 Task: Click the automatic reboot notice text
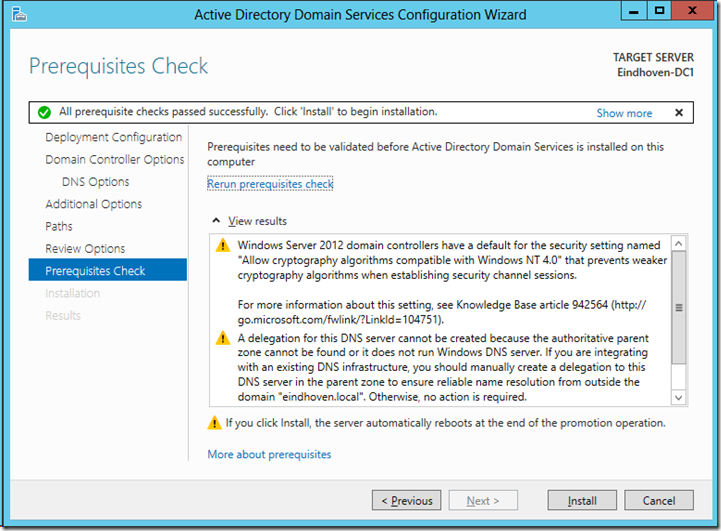(446, 423)
